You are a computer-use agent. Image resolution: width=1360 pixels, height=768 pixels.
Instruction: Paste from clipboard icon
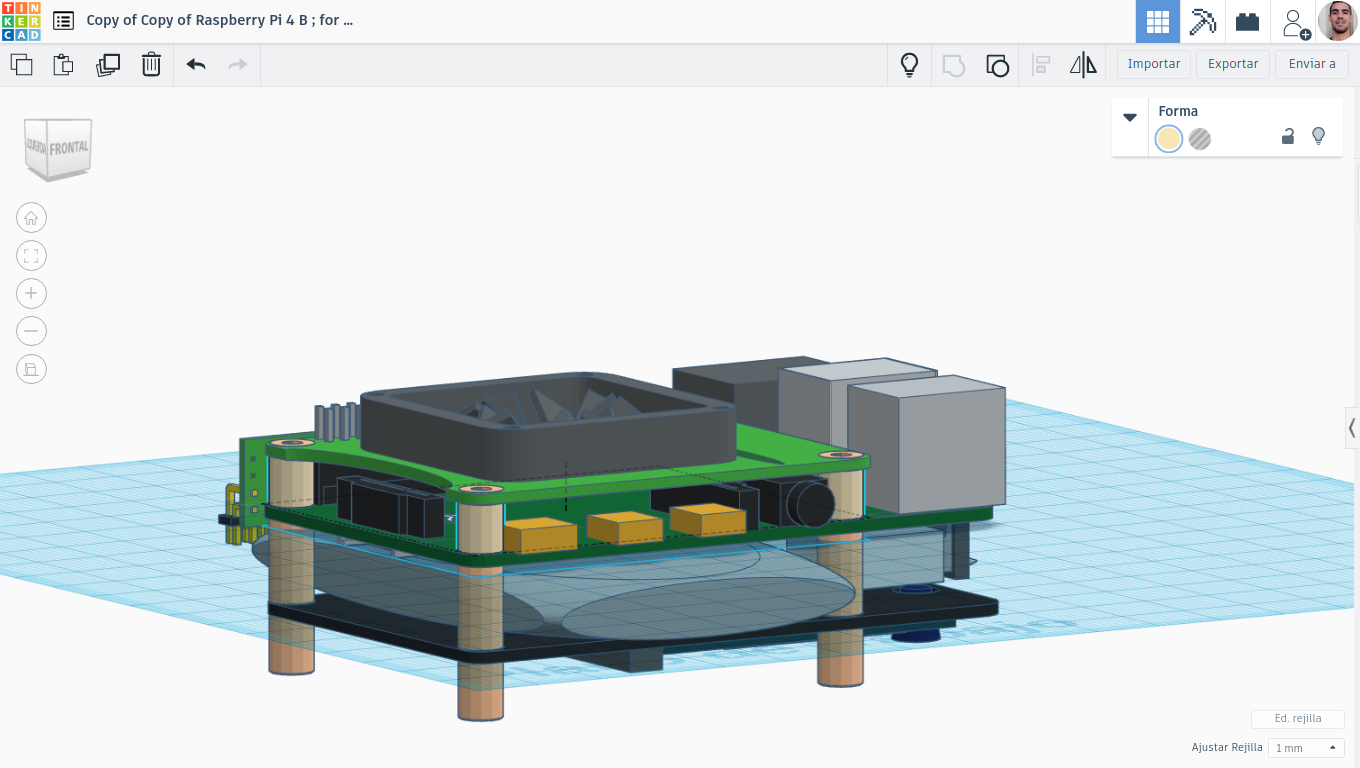63,65
